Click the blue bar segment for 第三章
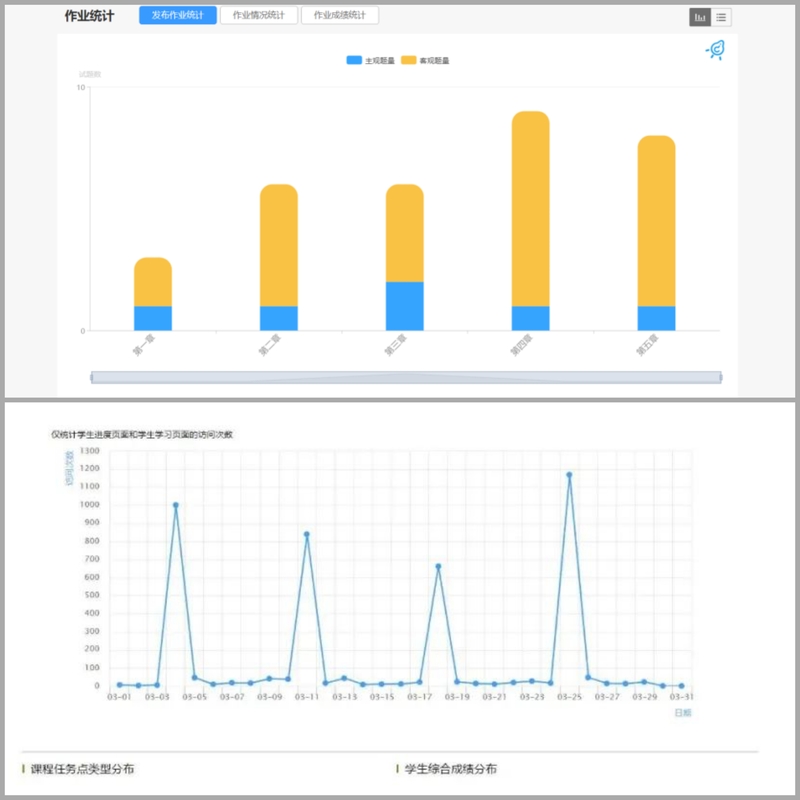Screen dimensions: 800x800 pos(405,306)
